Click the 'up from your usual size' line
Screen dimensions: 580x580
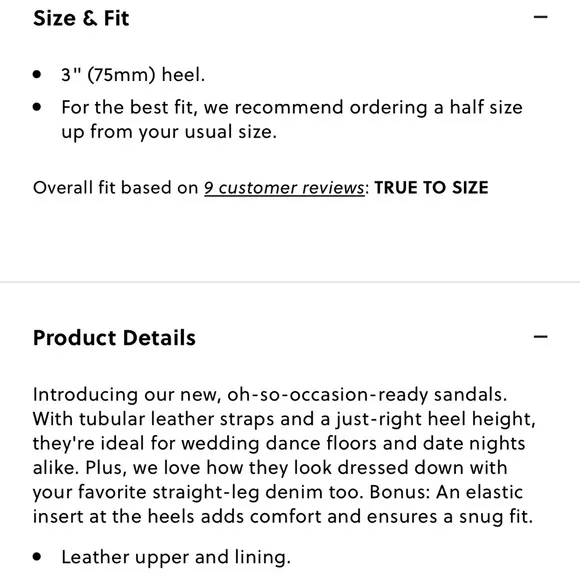pyautogui.click(x=169, y=132)
